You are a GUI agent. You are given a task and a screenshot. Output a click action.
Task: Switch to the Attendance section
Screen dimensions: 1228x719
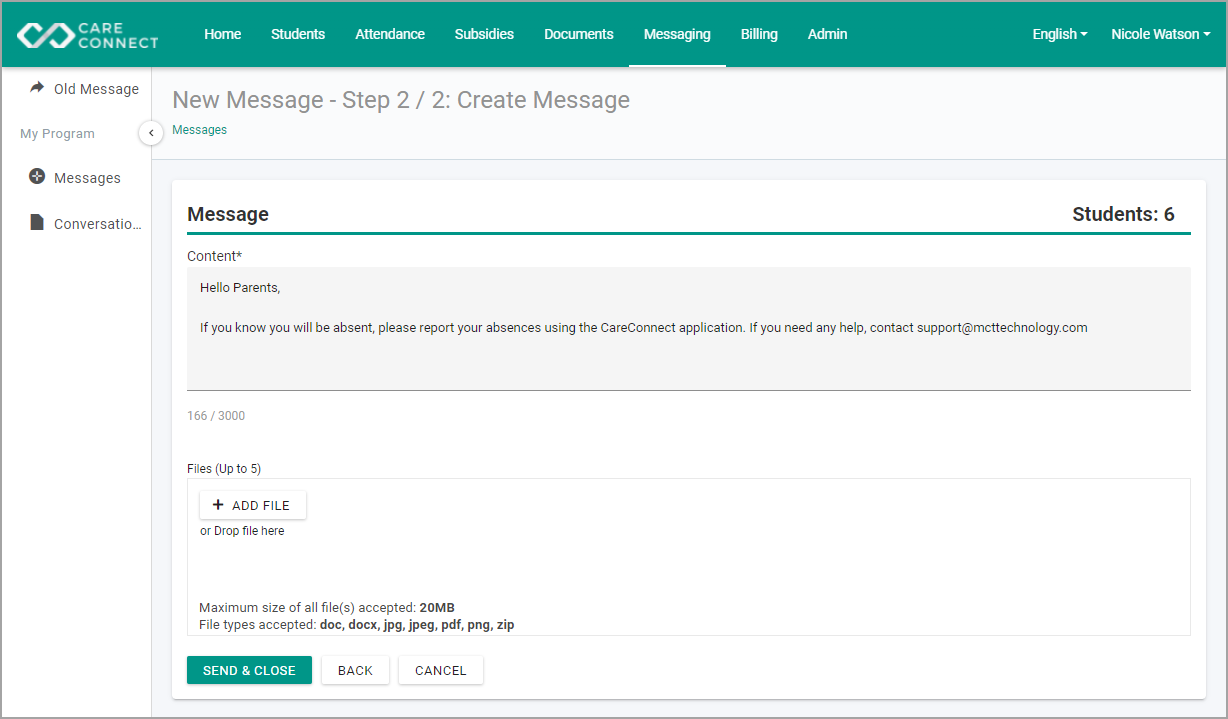tap(390, 34)
